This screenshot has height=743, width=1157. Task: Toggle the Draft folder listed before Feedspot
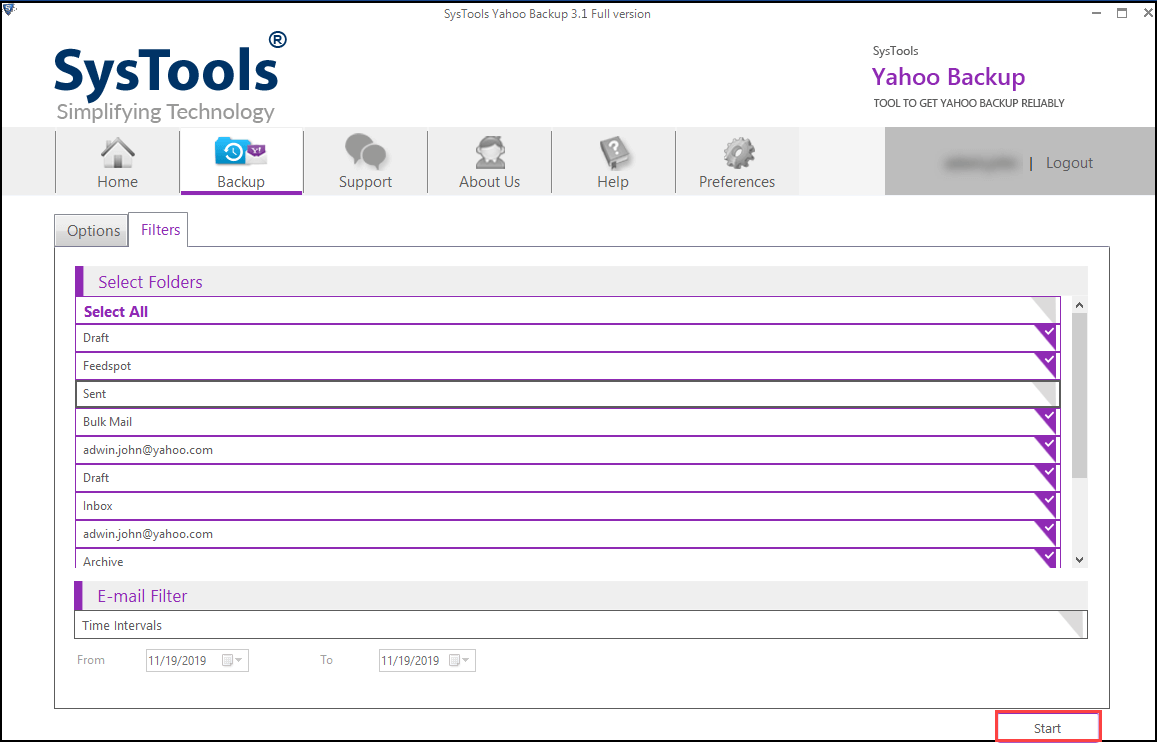click(x=1046, y=337)
